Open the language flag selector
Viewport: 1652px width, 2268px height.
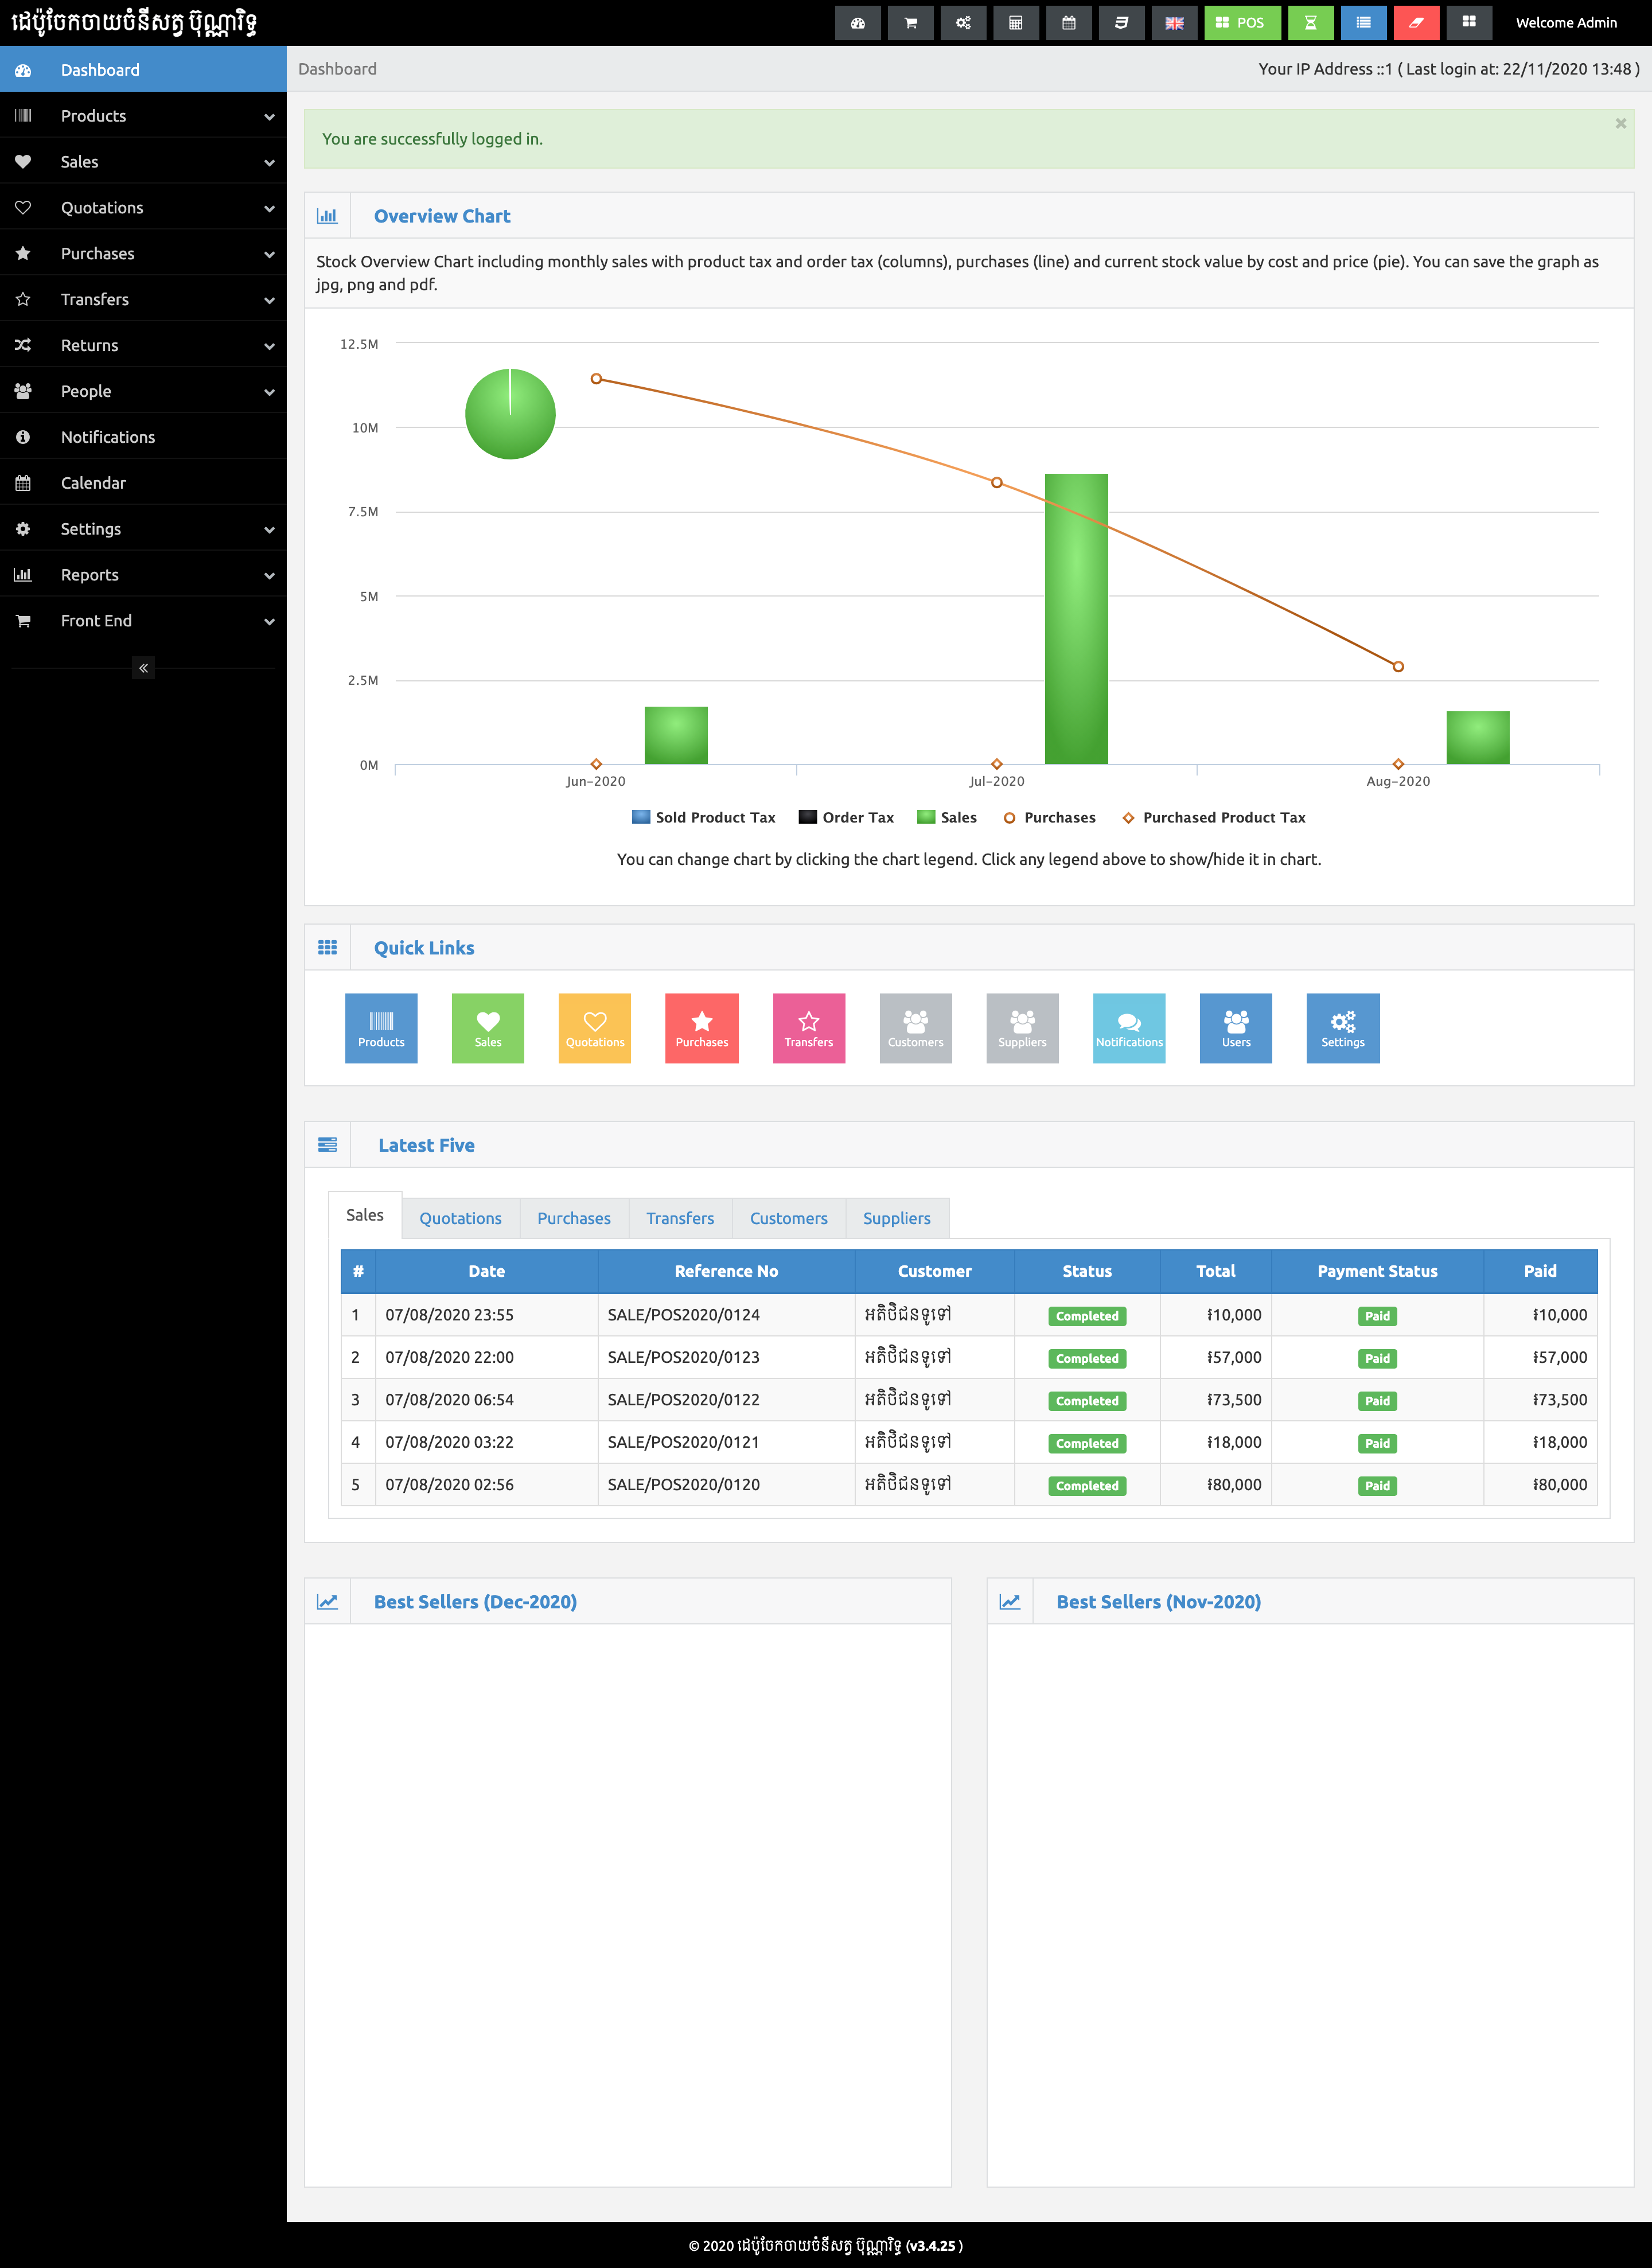[1174, 23]
